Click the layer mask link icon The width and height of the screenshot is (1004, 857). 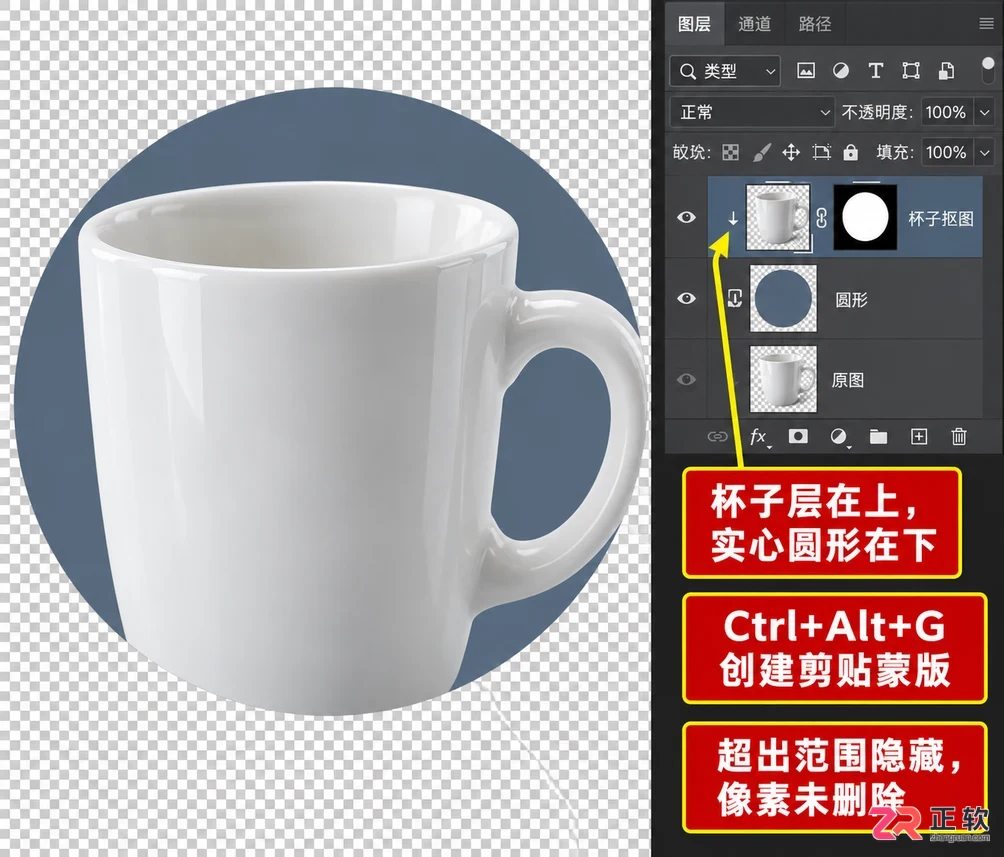coord(822,218)
